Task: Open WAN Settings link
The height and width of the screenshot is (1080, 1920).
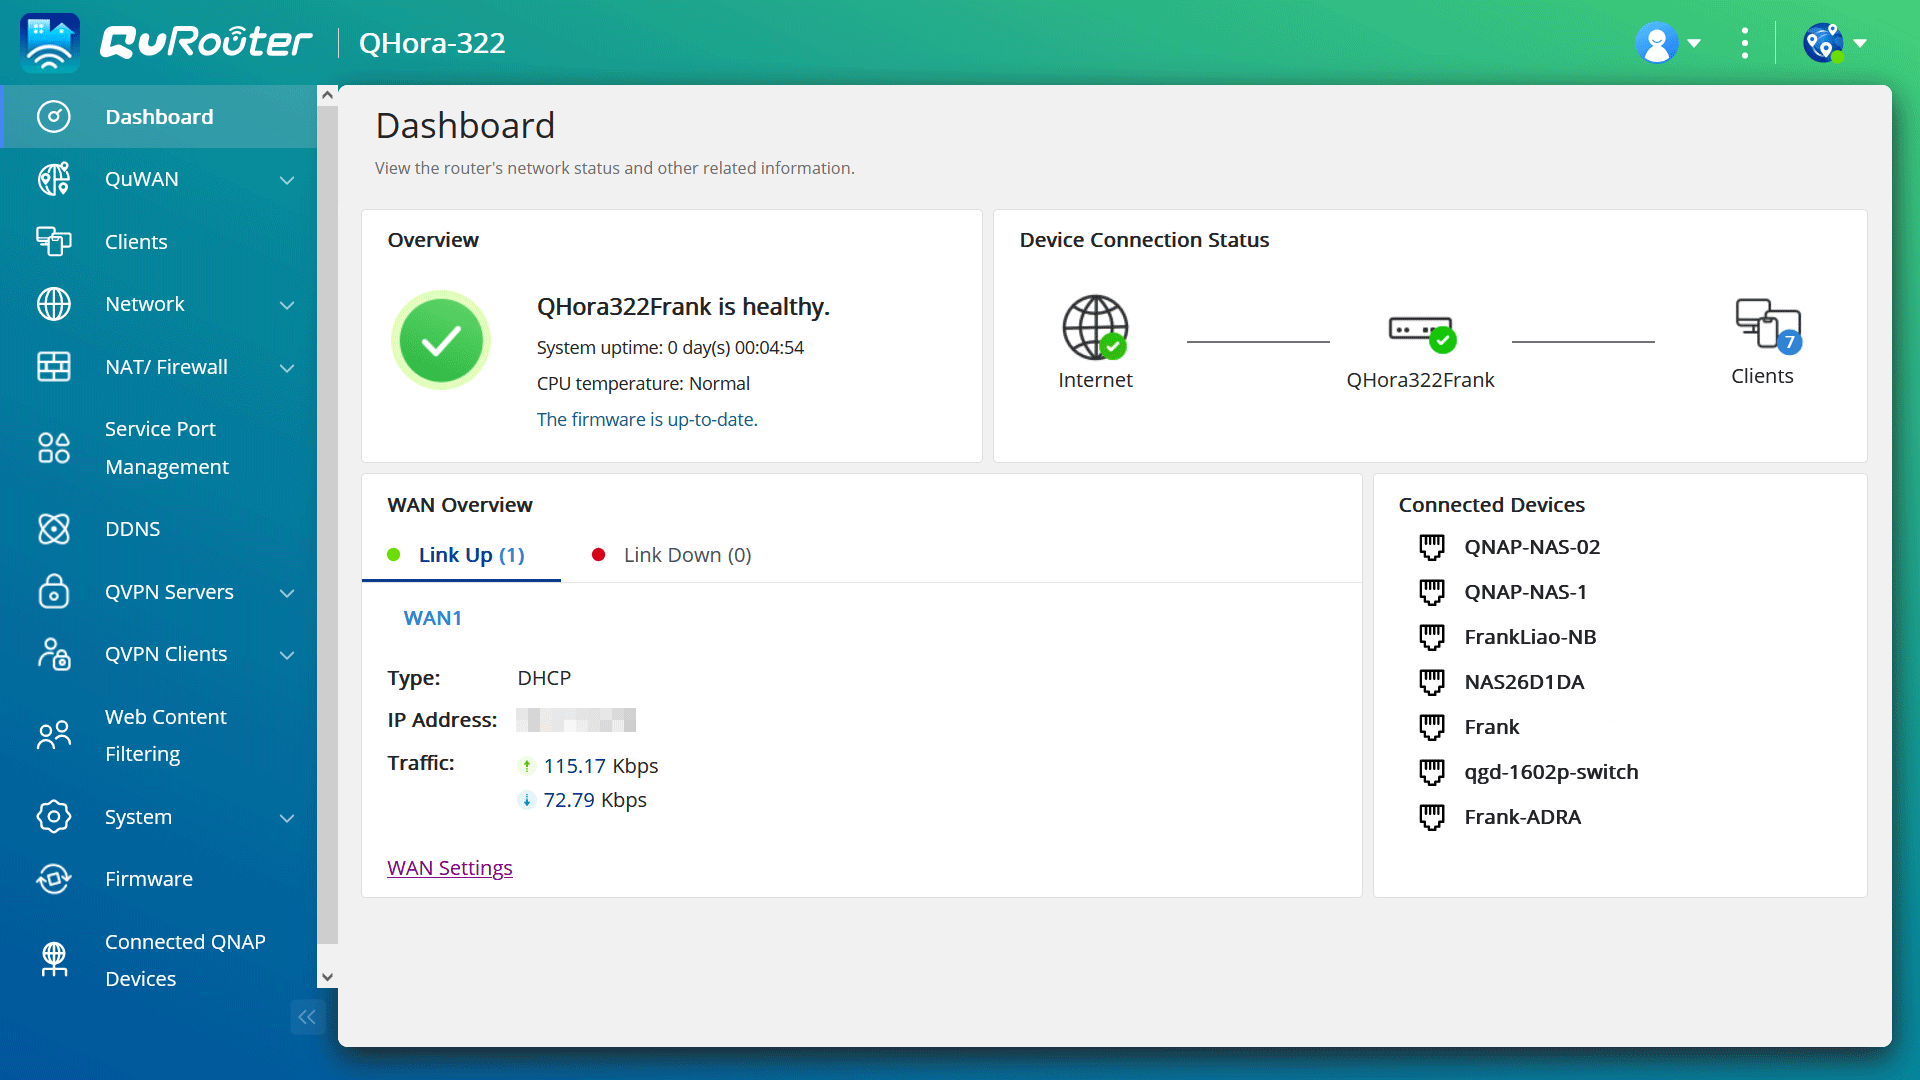Action: (449, 868)
